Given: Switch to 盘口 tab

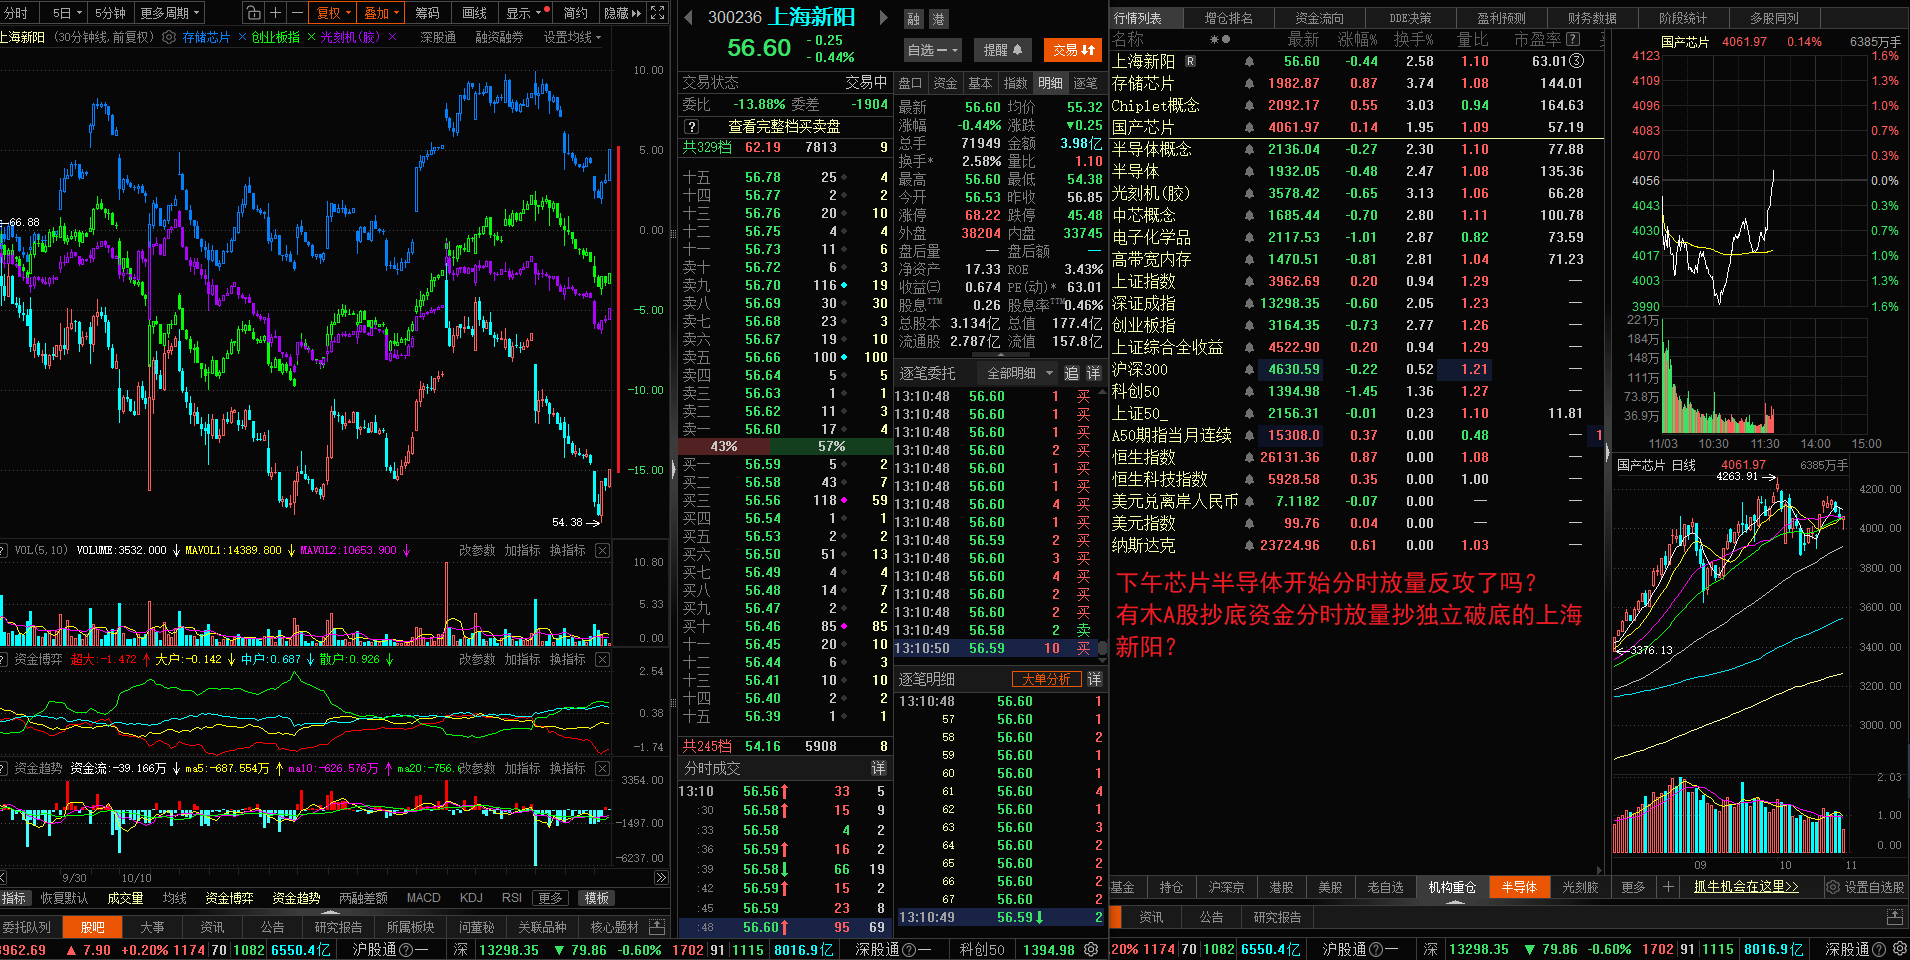Looking at the screenshot, I should click(910, 83).
